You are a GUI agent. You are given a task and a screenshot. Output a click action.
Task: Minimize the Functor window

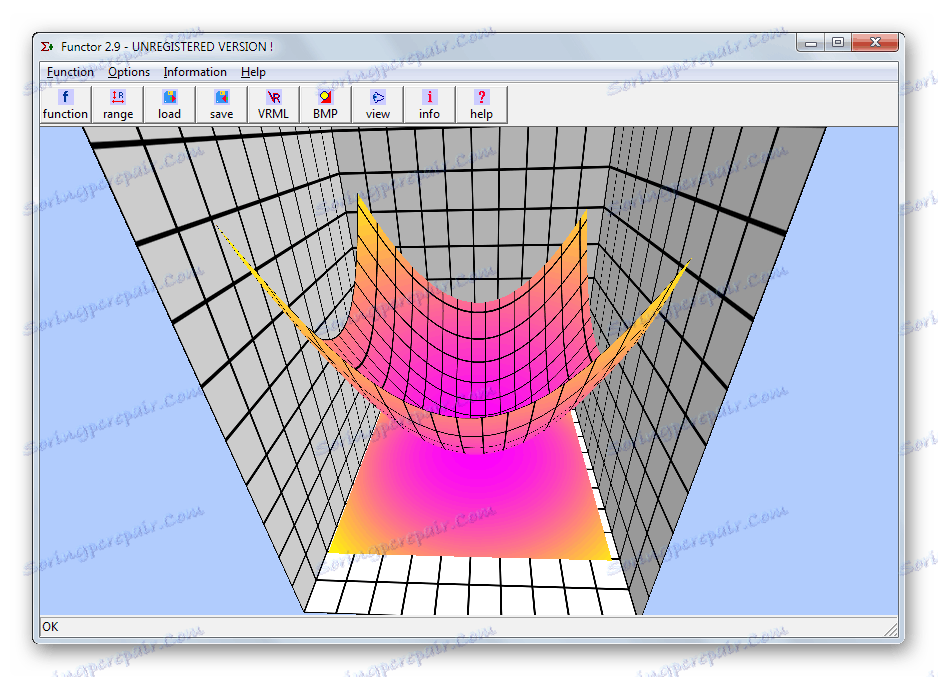point(811,42)
